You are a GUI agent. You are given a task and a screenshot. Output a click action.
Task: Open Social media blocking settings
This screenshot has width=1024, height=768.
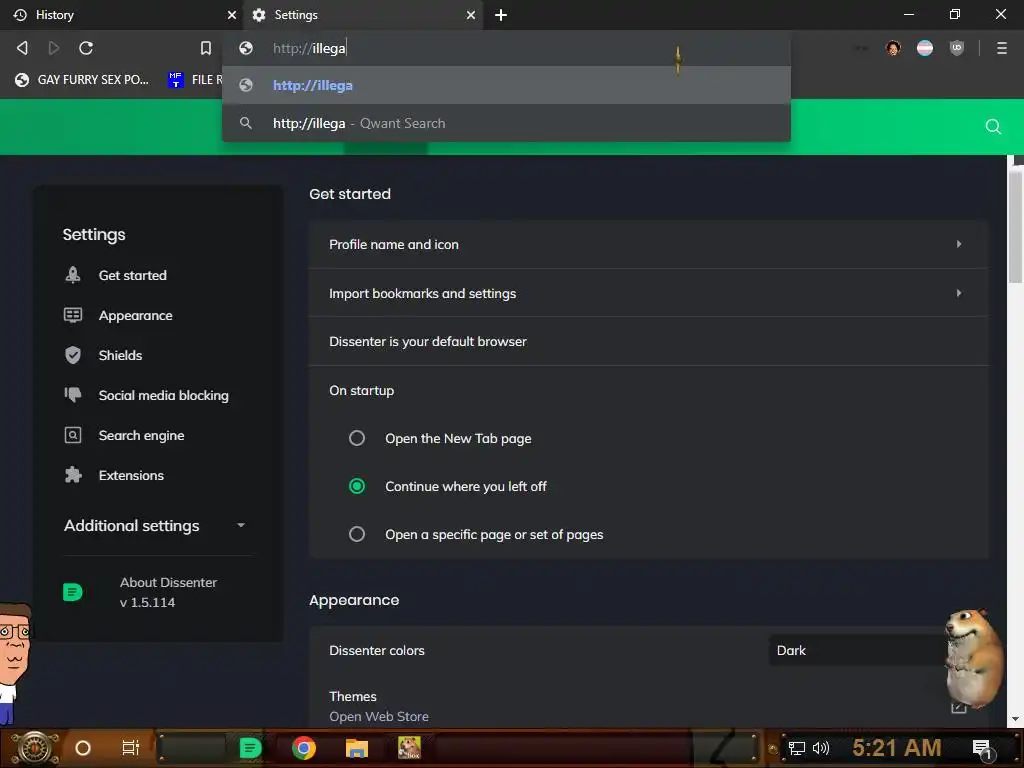163,395
